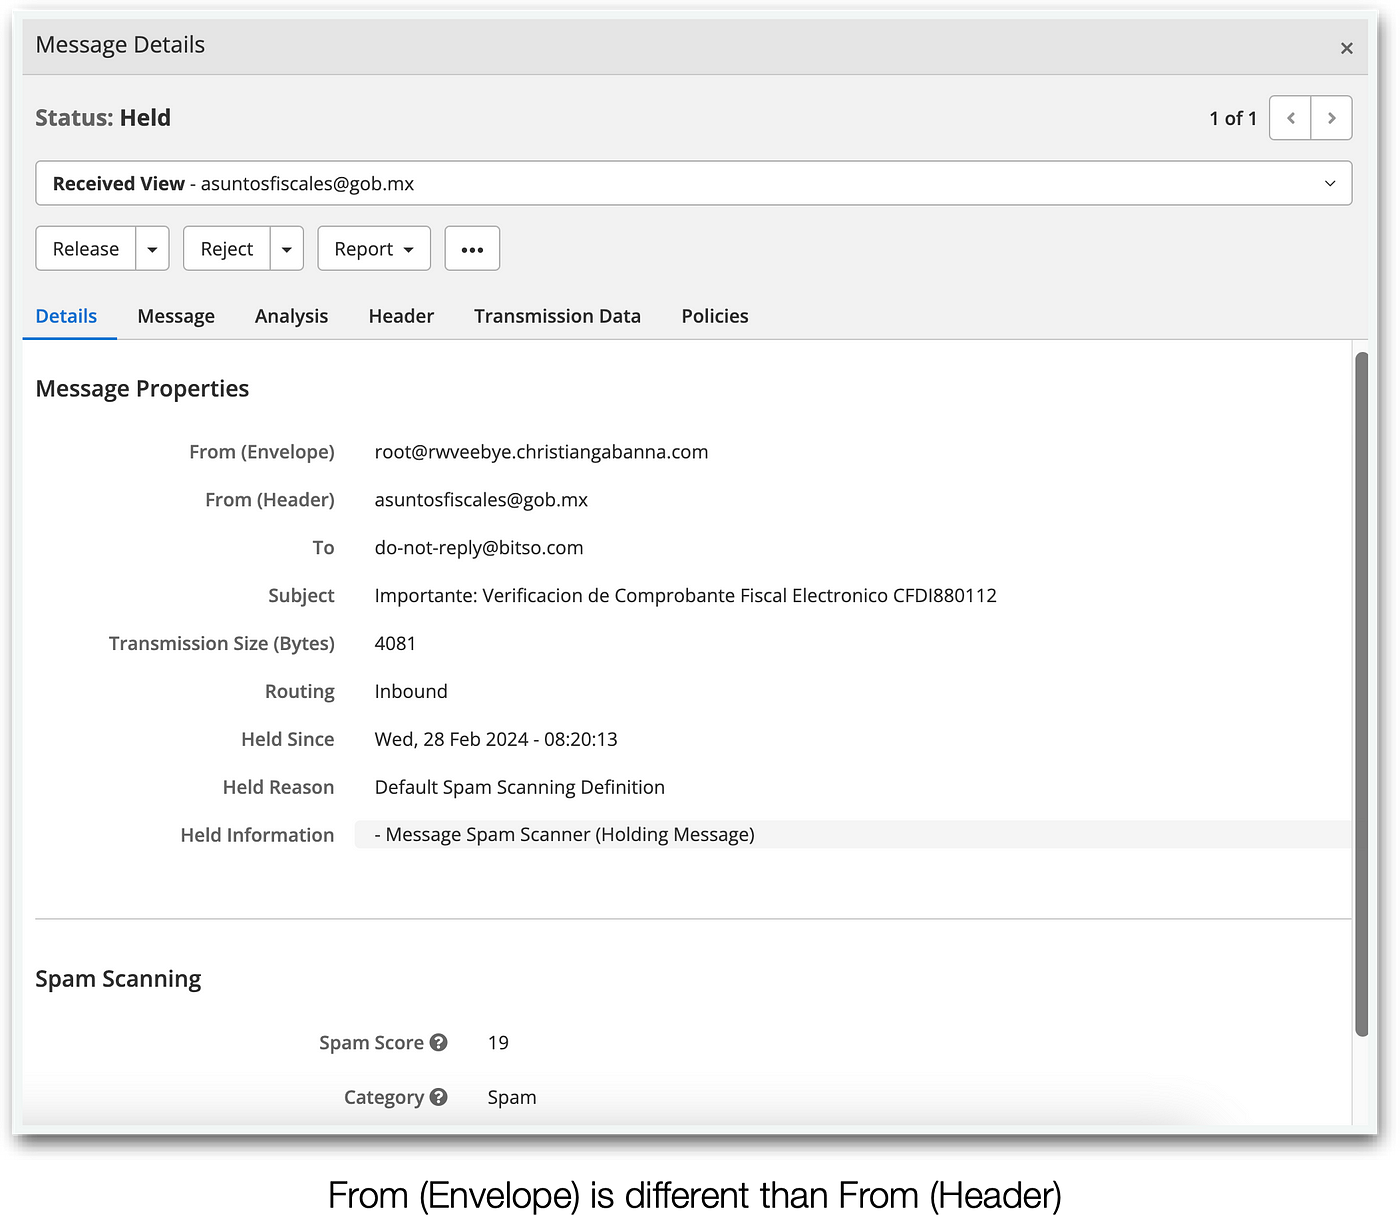Click the Release button
Image resolution: width=1400 pixels, height=1221 pixels.
pyautogui.click(x=86, y=249)
